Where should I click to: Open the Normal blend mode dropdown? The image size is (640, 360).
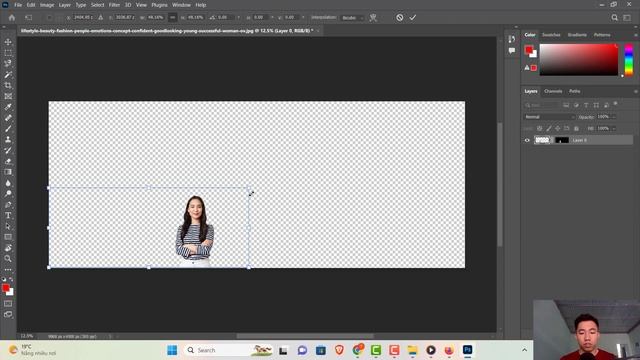[549, 117]
